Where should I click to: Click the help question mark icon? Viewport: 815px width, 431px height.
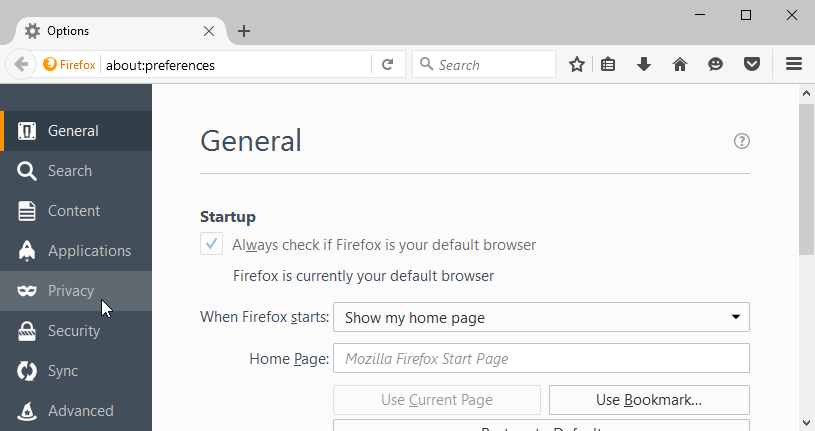[742, 141]
